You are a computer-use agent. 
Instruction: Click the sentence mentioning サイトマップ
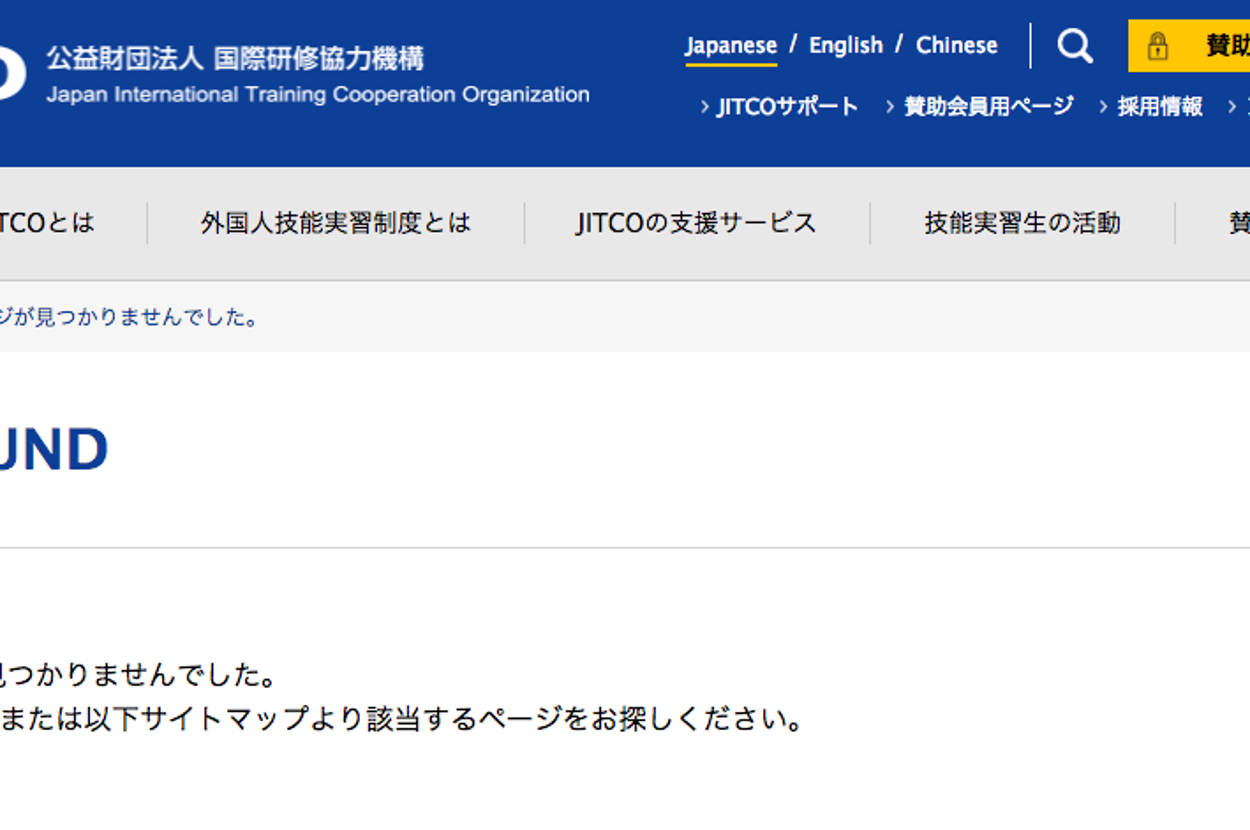(400, 719)
